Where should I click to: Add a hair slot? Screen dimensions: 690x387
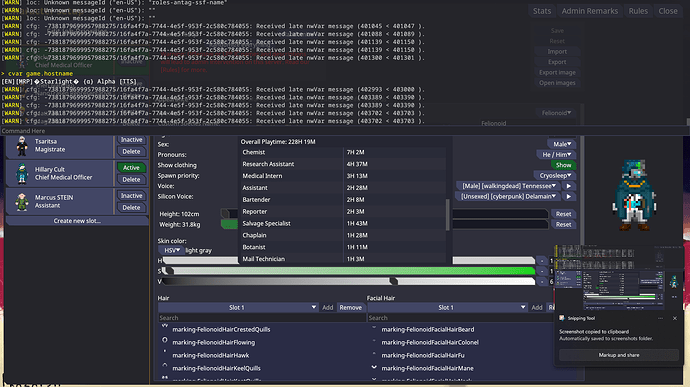tap(327, 307)
